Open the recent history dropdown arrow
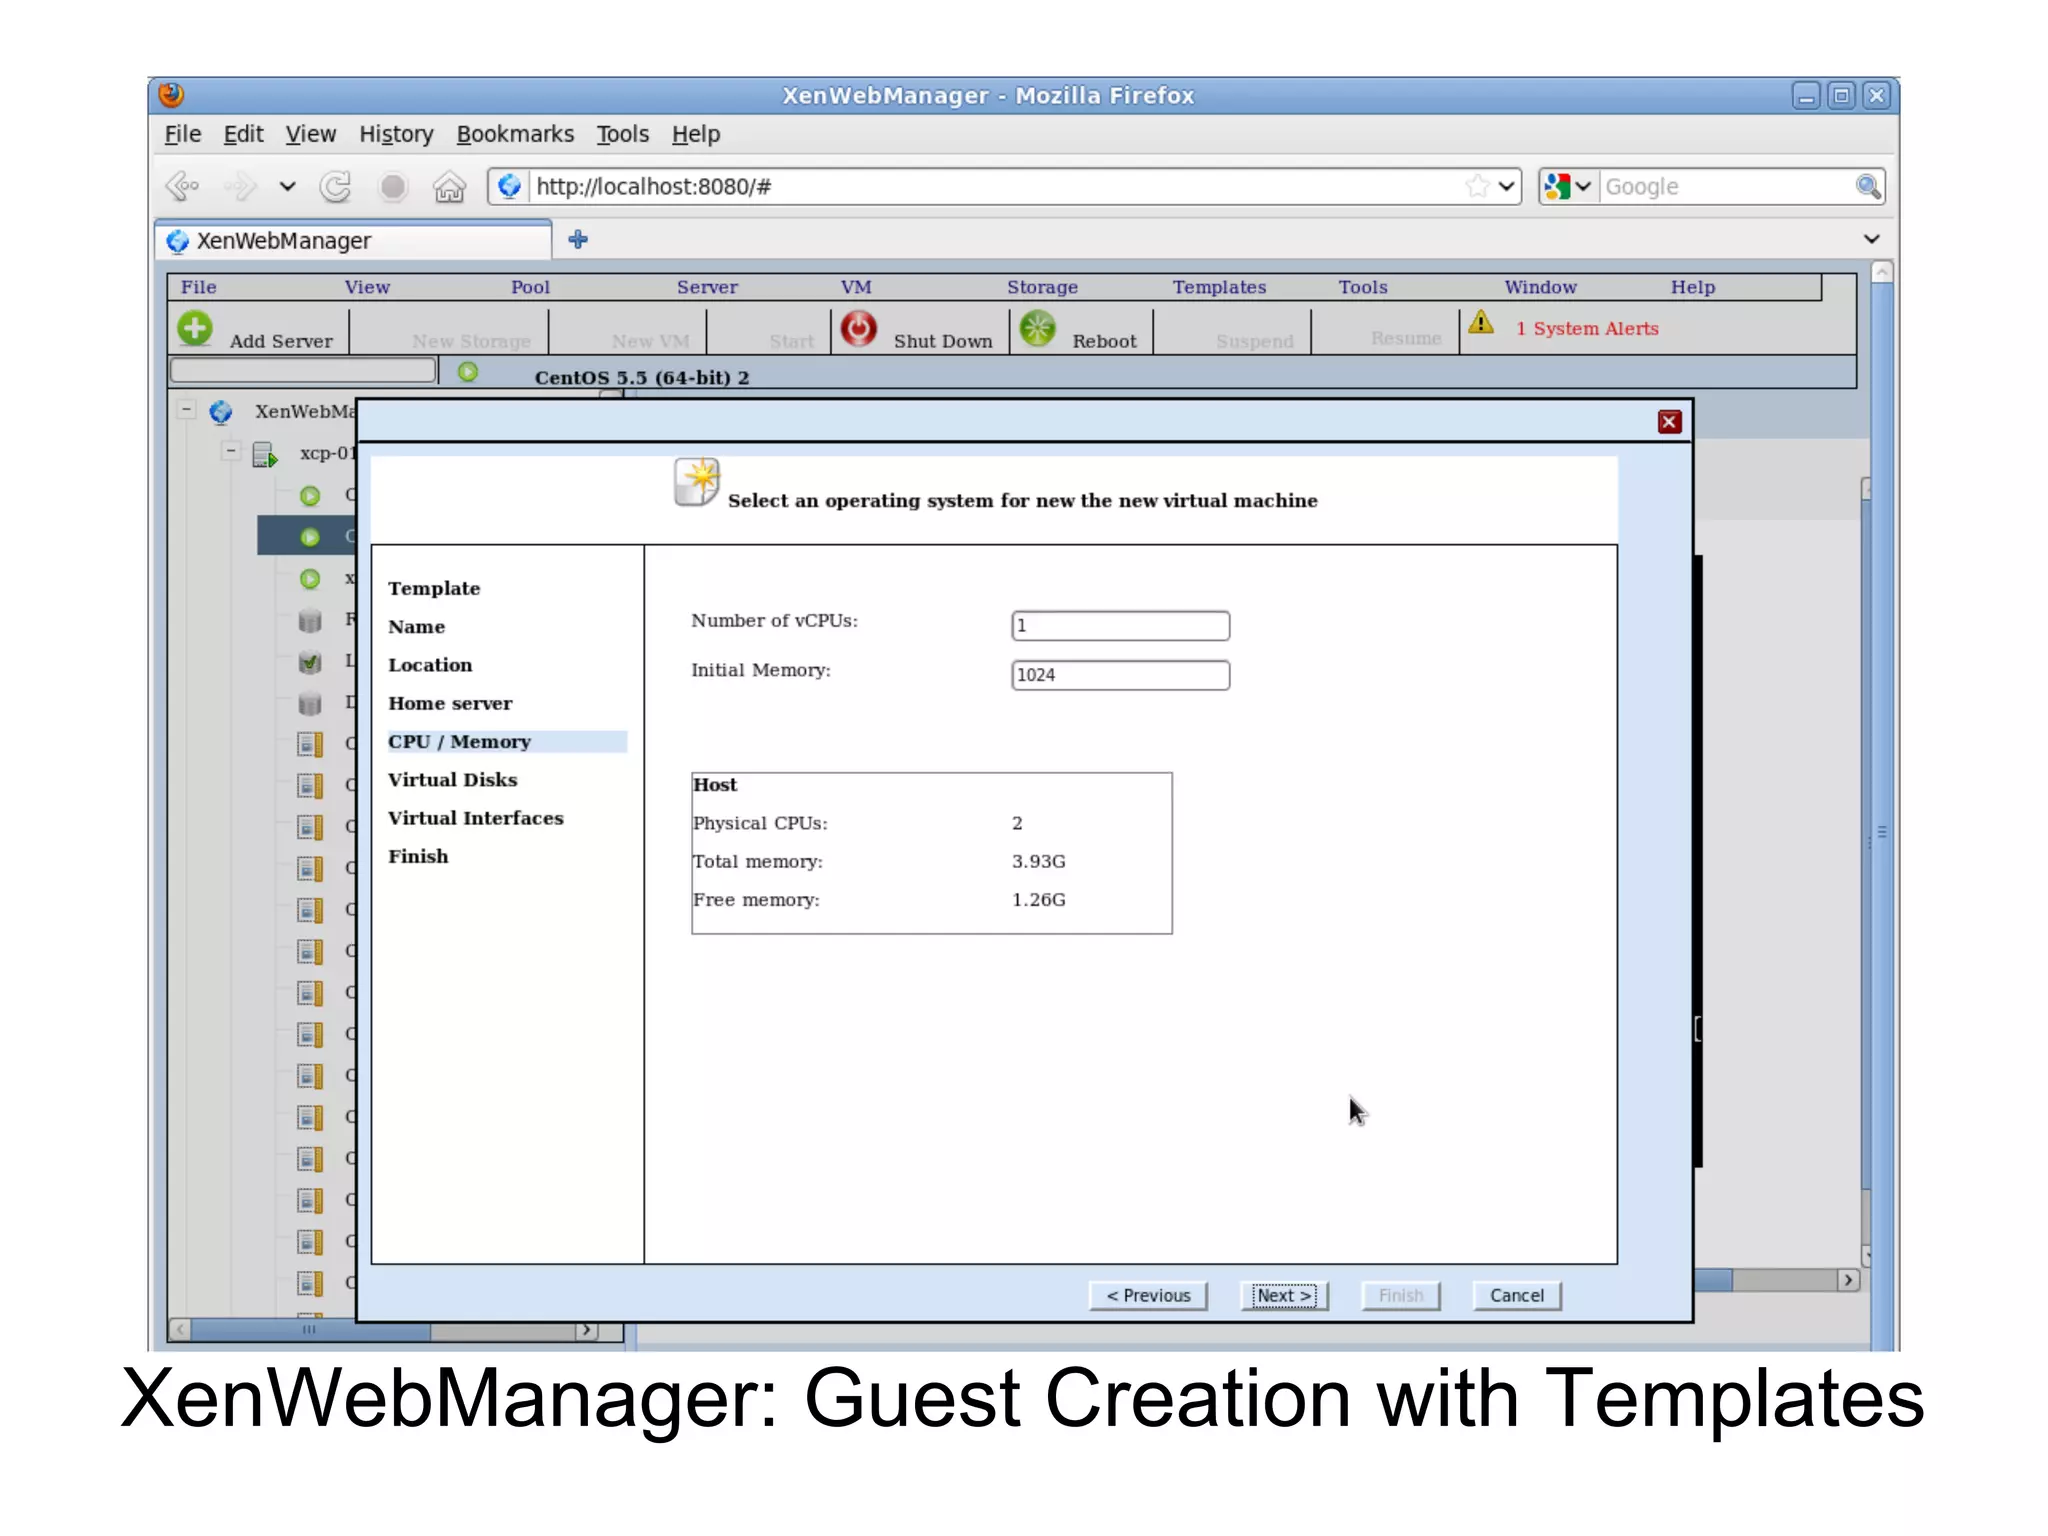 click(287, 186)
